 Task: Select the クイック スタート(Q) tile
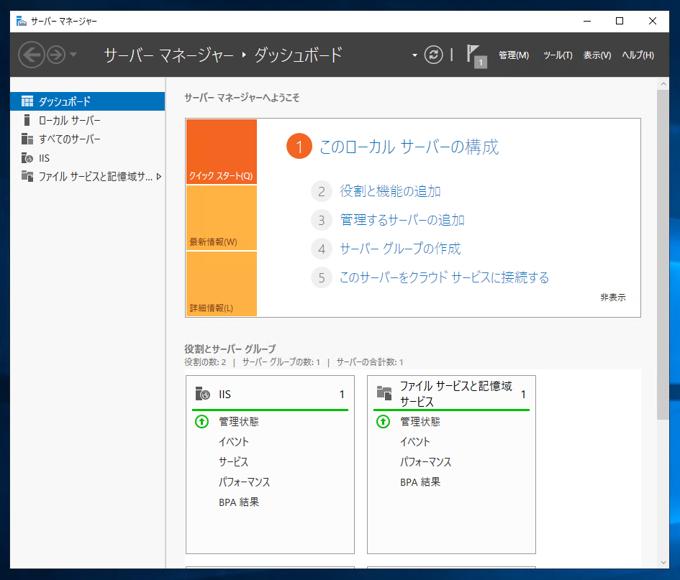point(222,152)
